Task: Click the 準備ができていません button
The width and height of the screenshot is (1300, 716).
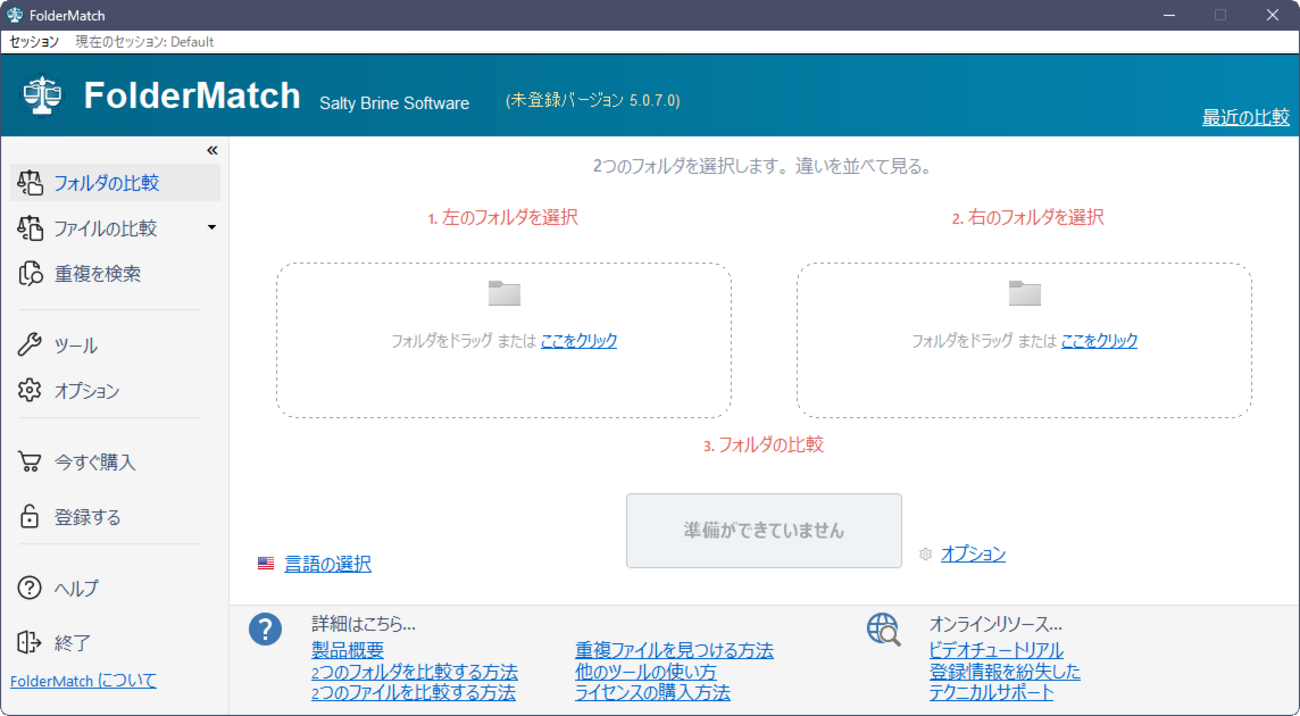Action: (764, 530)
